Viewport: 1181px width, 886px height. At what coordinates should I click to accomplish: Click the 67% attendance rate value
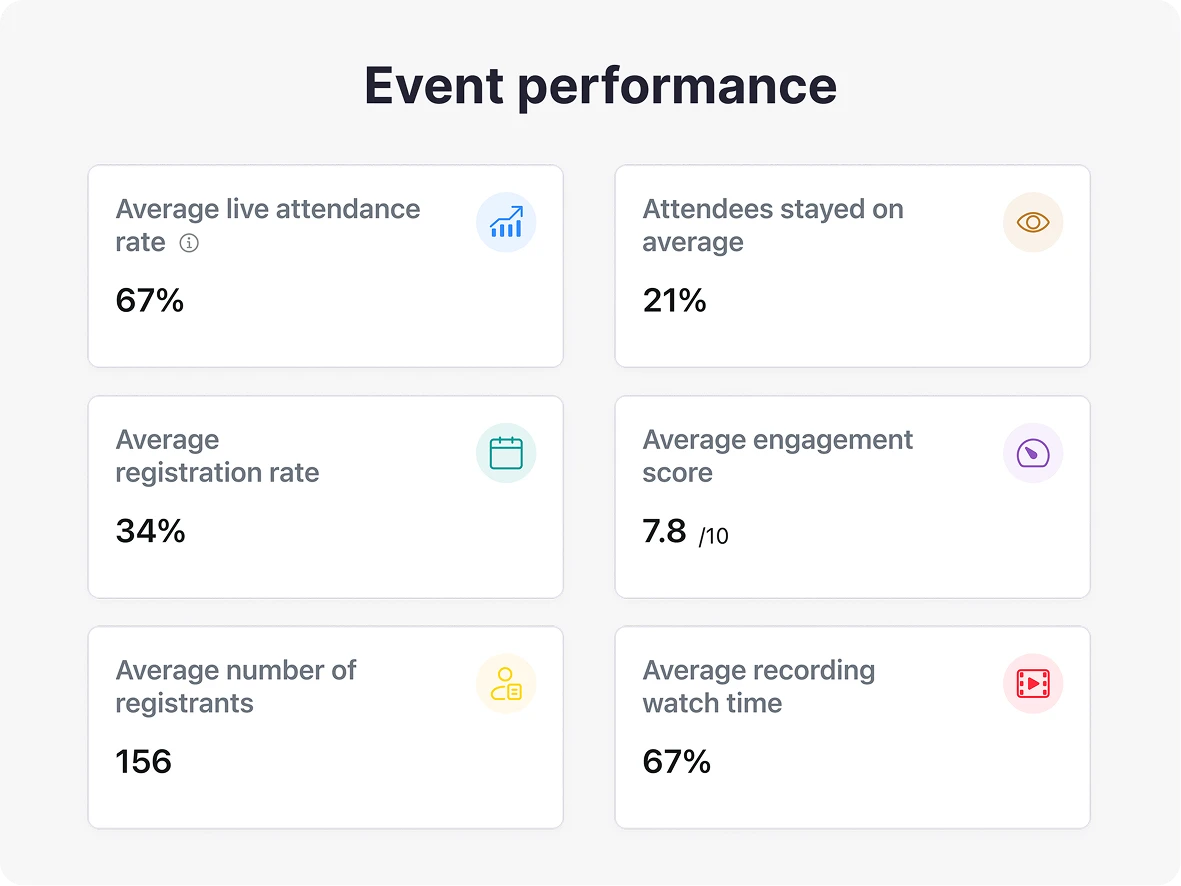point(150,301)
